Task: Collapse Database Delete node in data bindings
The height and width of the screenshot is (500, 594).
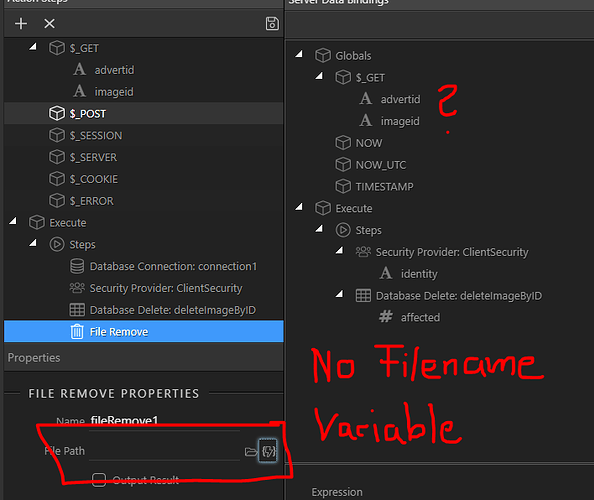Action: click(339, 294)
